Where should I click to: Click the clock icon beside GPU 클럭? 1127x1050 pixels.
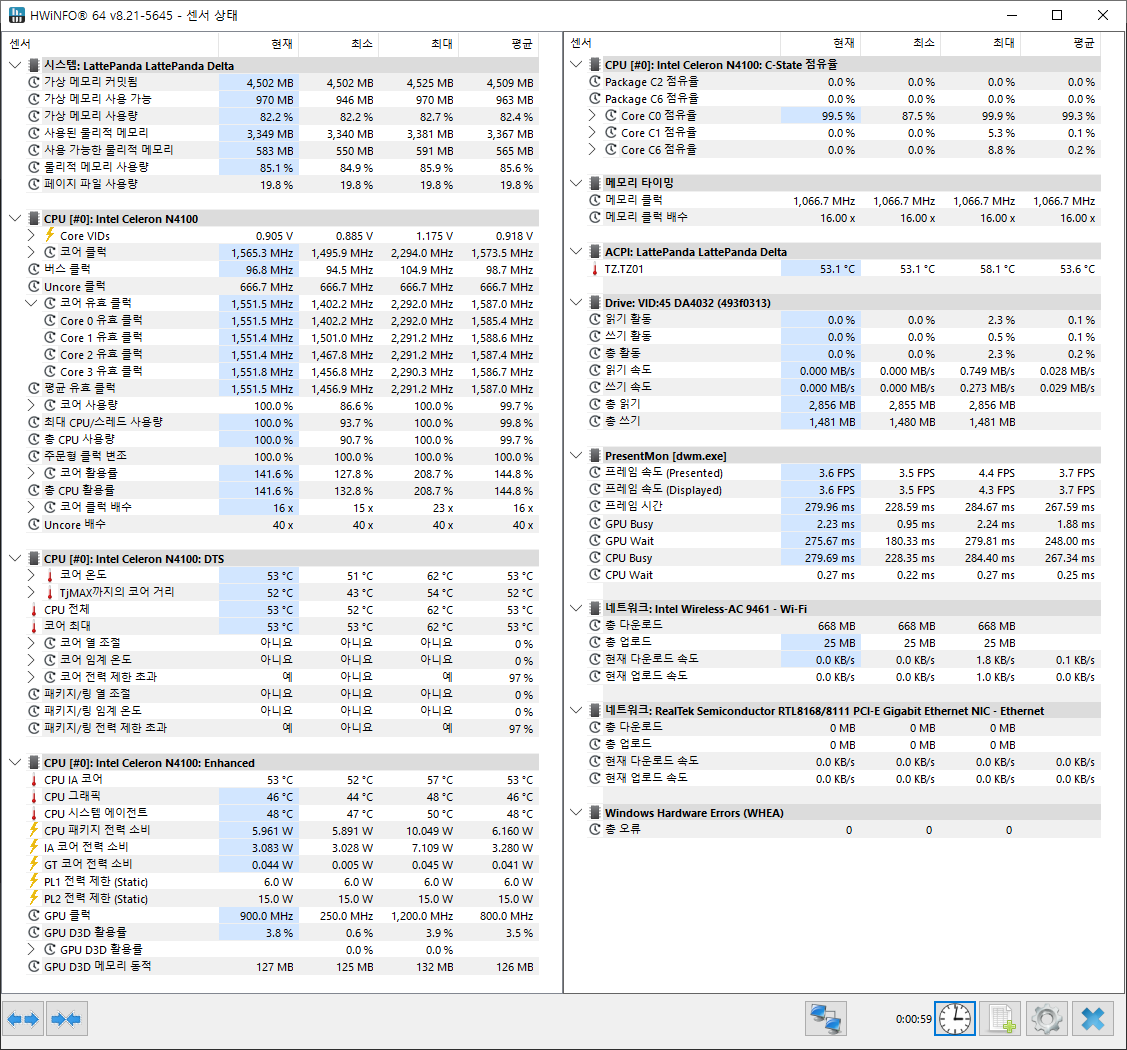point(34,915)
